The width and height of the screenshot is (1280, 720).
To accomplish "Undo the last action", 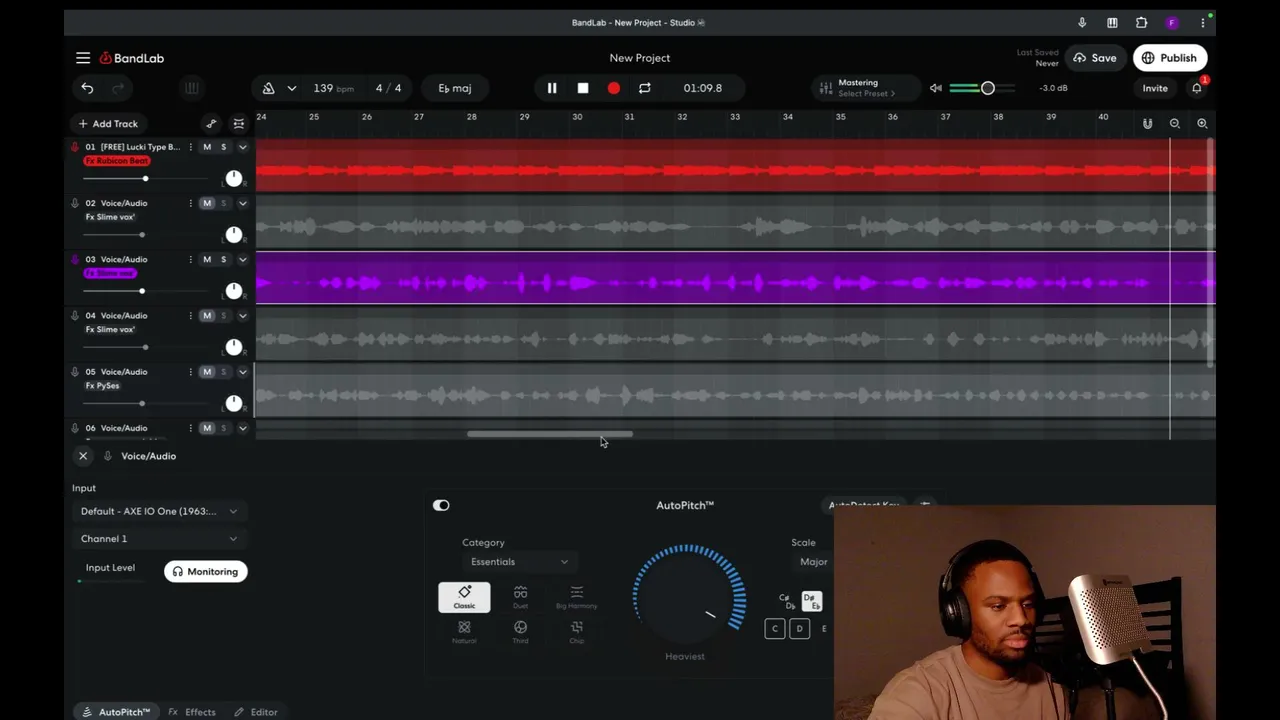I will [x=87, y=88].
